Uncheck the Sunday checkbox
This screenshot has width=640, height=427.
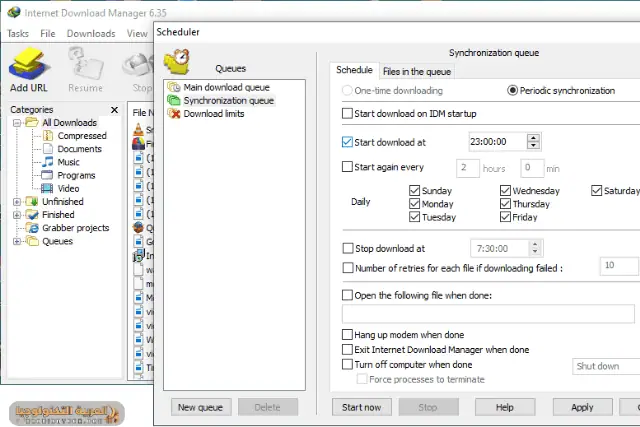point(414,190)
